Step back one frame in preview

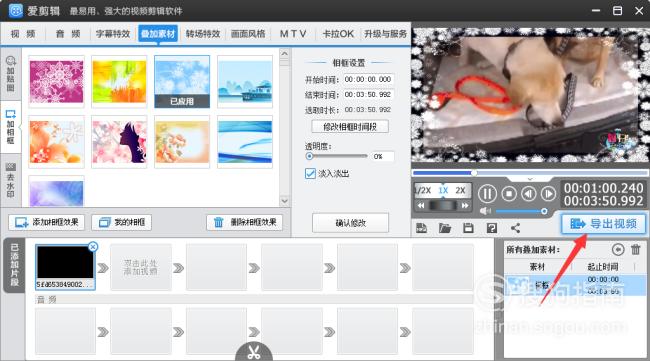pyautogui.click(x=529, y=194)
